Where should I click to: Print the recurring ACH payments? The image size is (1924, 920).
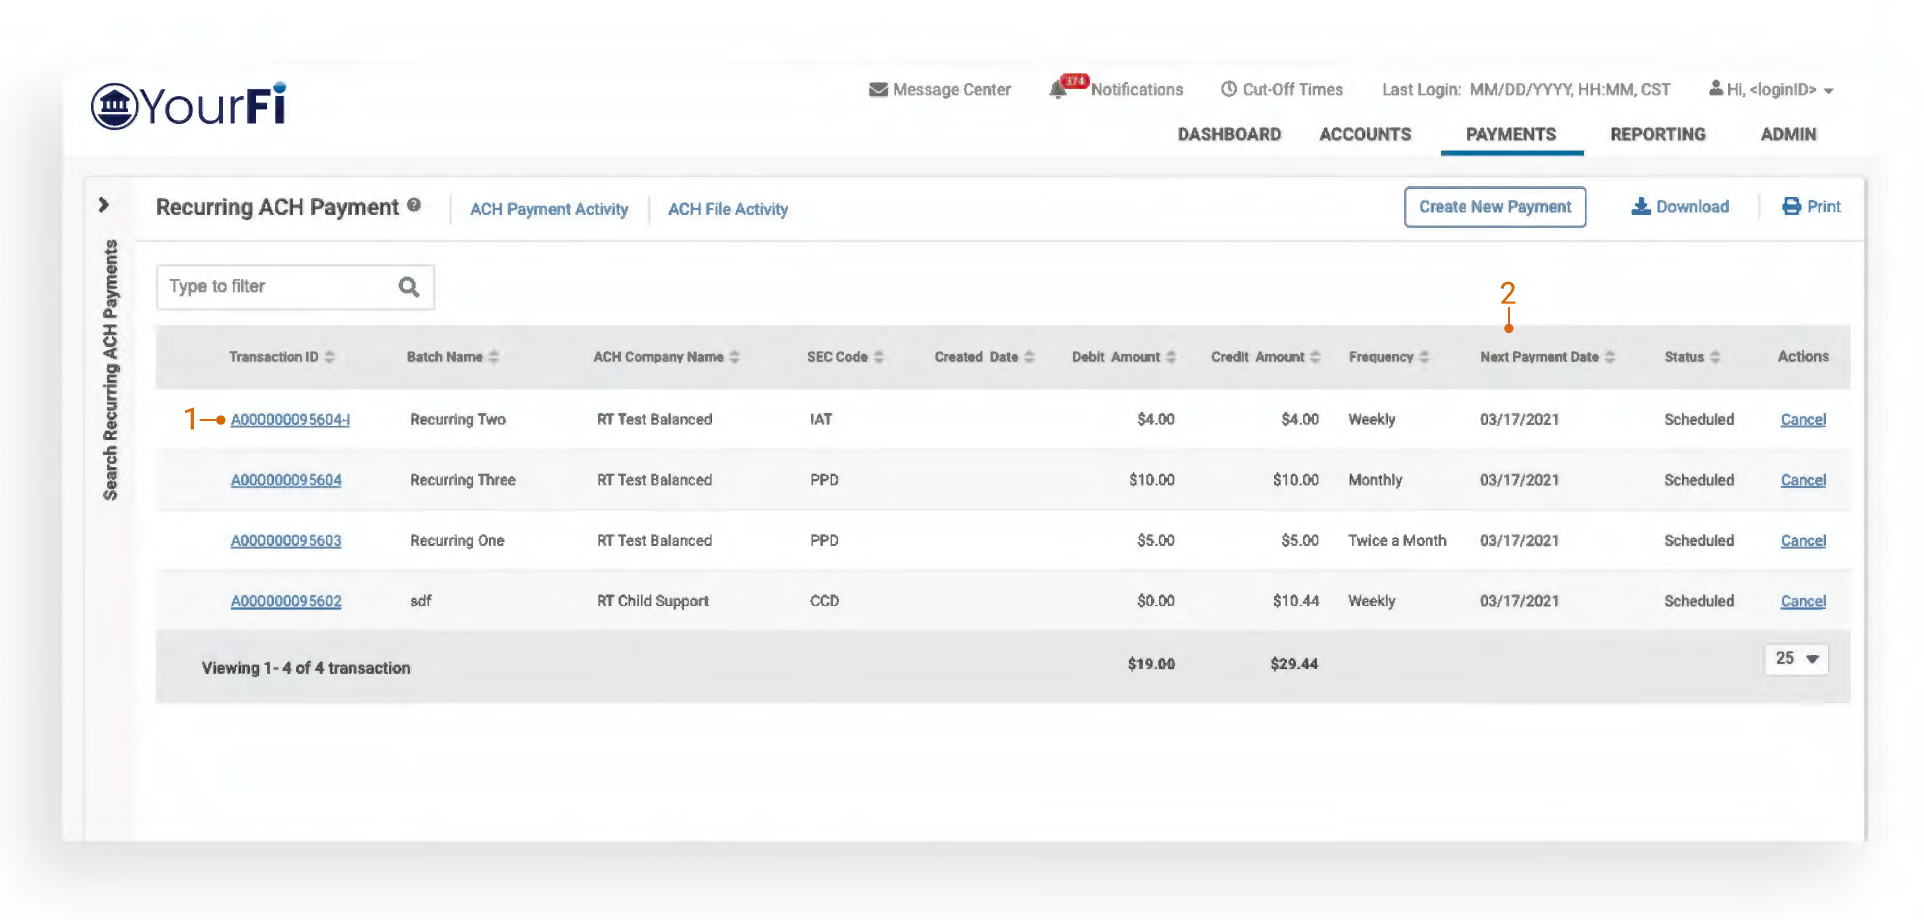click(1811, 207)
